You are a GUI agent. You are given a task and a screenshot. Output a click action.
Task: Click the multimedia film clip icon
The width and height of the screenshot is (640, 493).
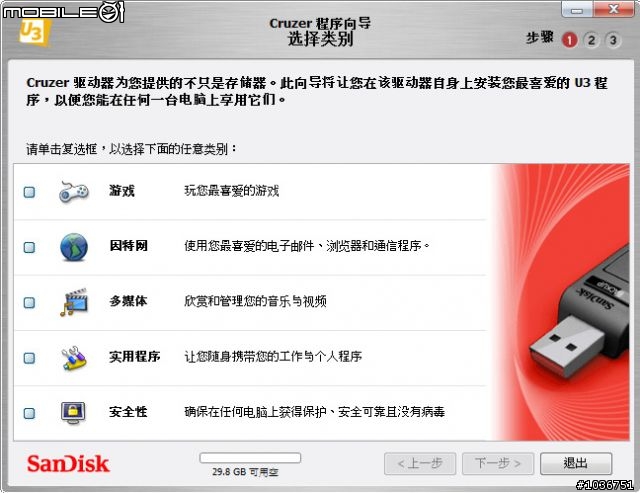pos(74,302)
